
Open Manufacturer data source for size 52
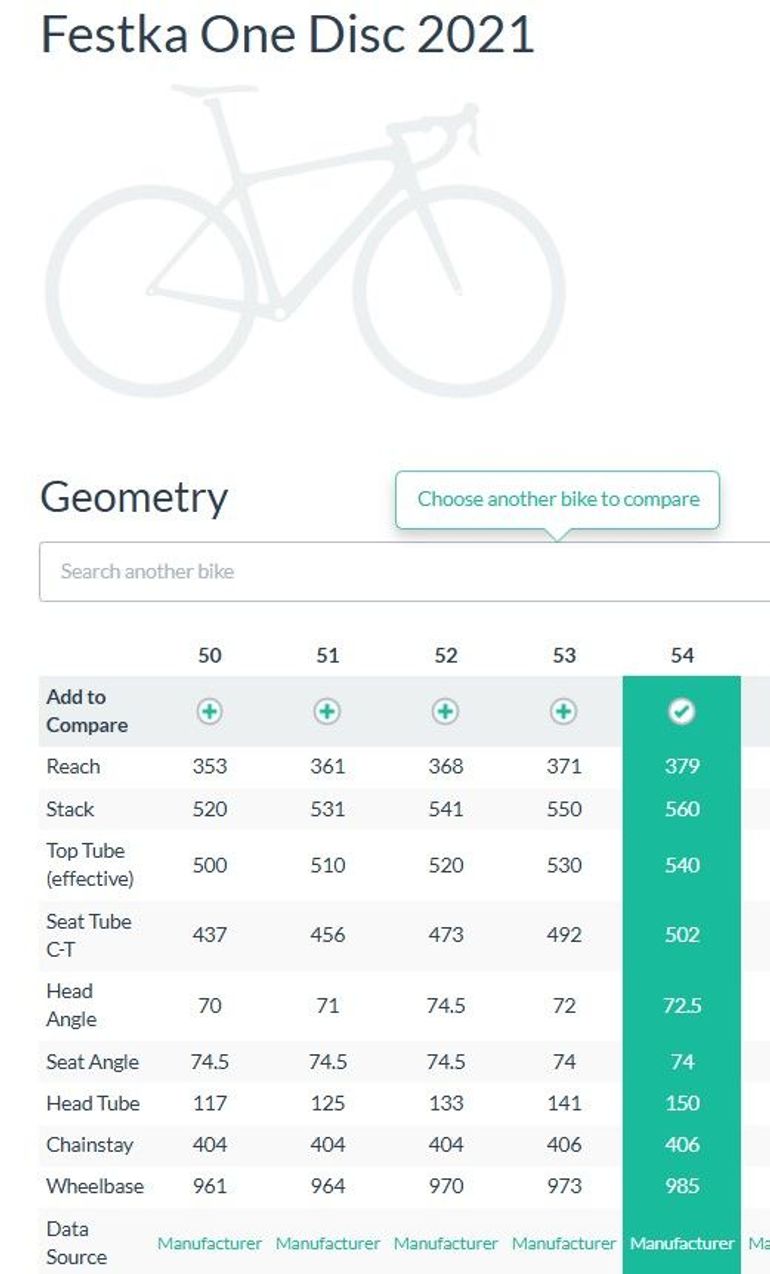pos(445,1244)
